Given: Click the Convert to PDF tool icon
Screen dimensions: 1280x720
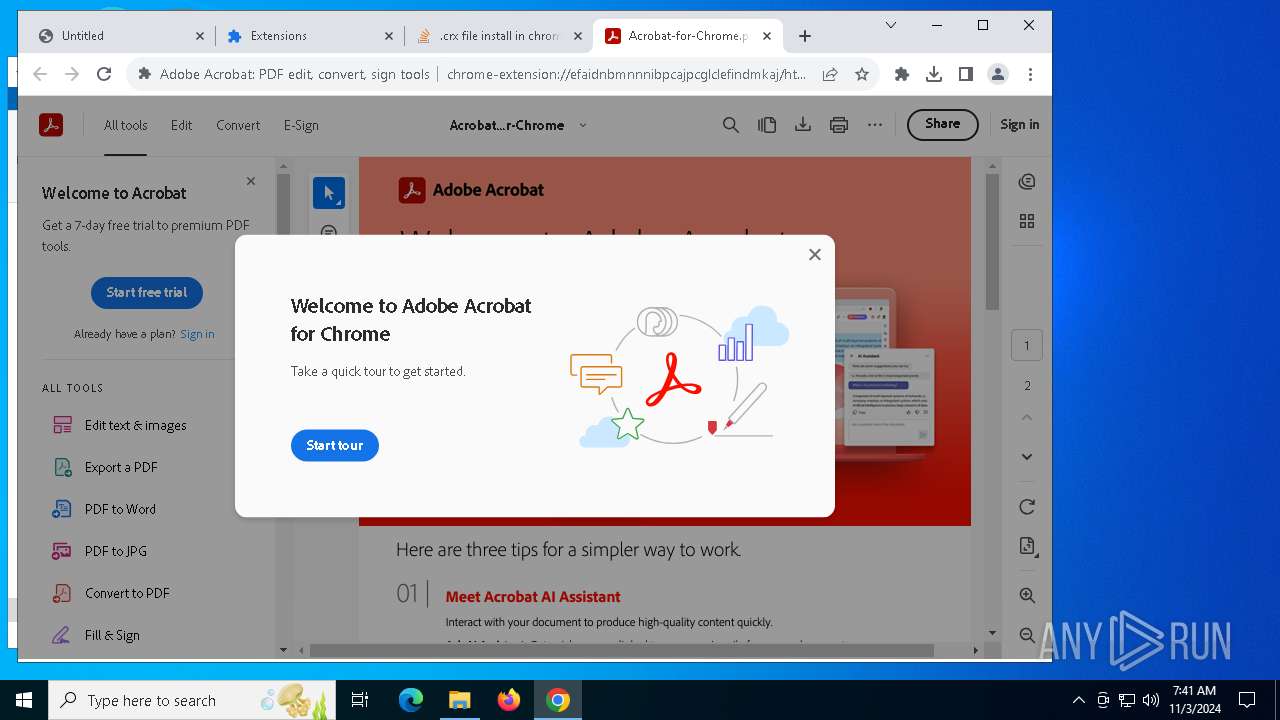Looking at the screenshot, I should (63, 593).
